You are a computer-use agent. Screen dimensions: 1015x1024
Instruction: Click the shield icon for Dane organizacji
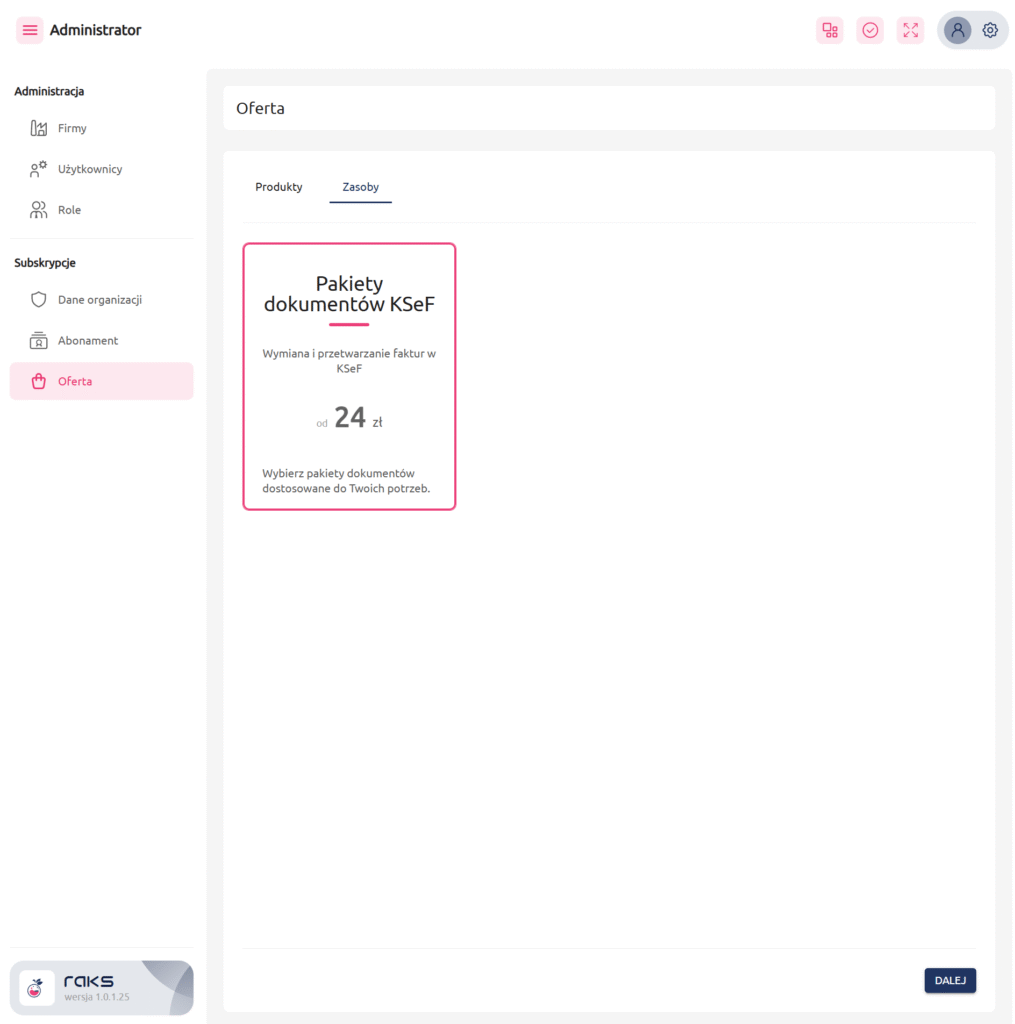[39, 300]
